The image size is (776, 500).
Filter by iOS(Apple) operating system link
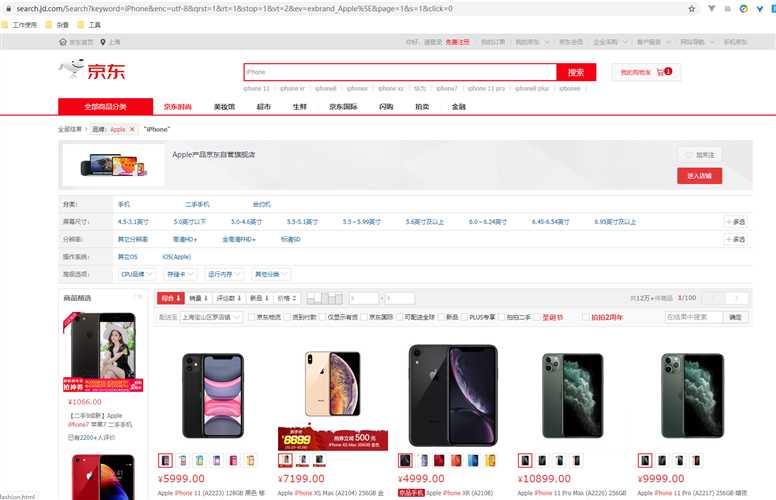(177, 257)
